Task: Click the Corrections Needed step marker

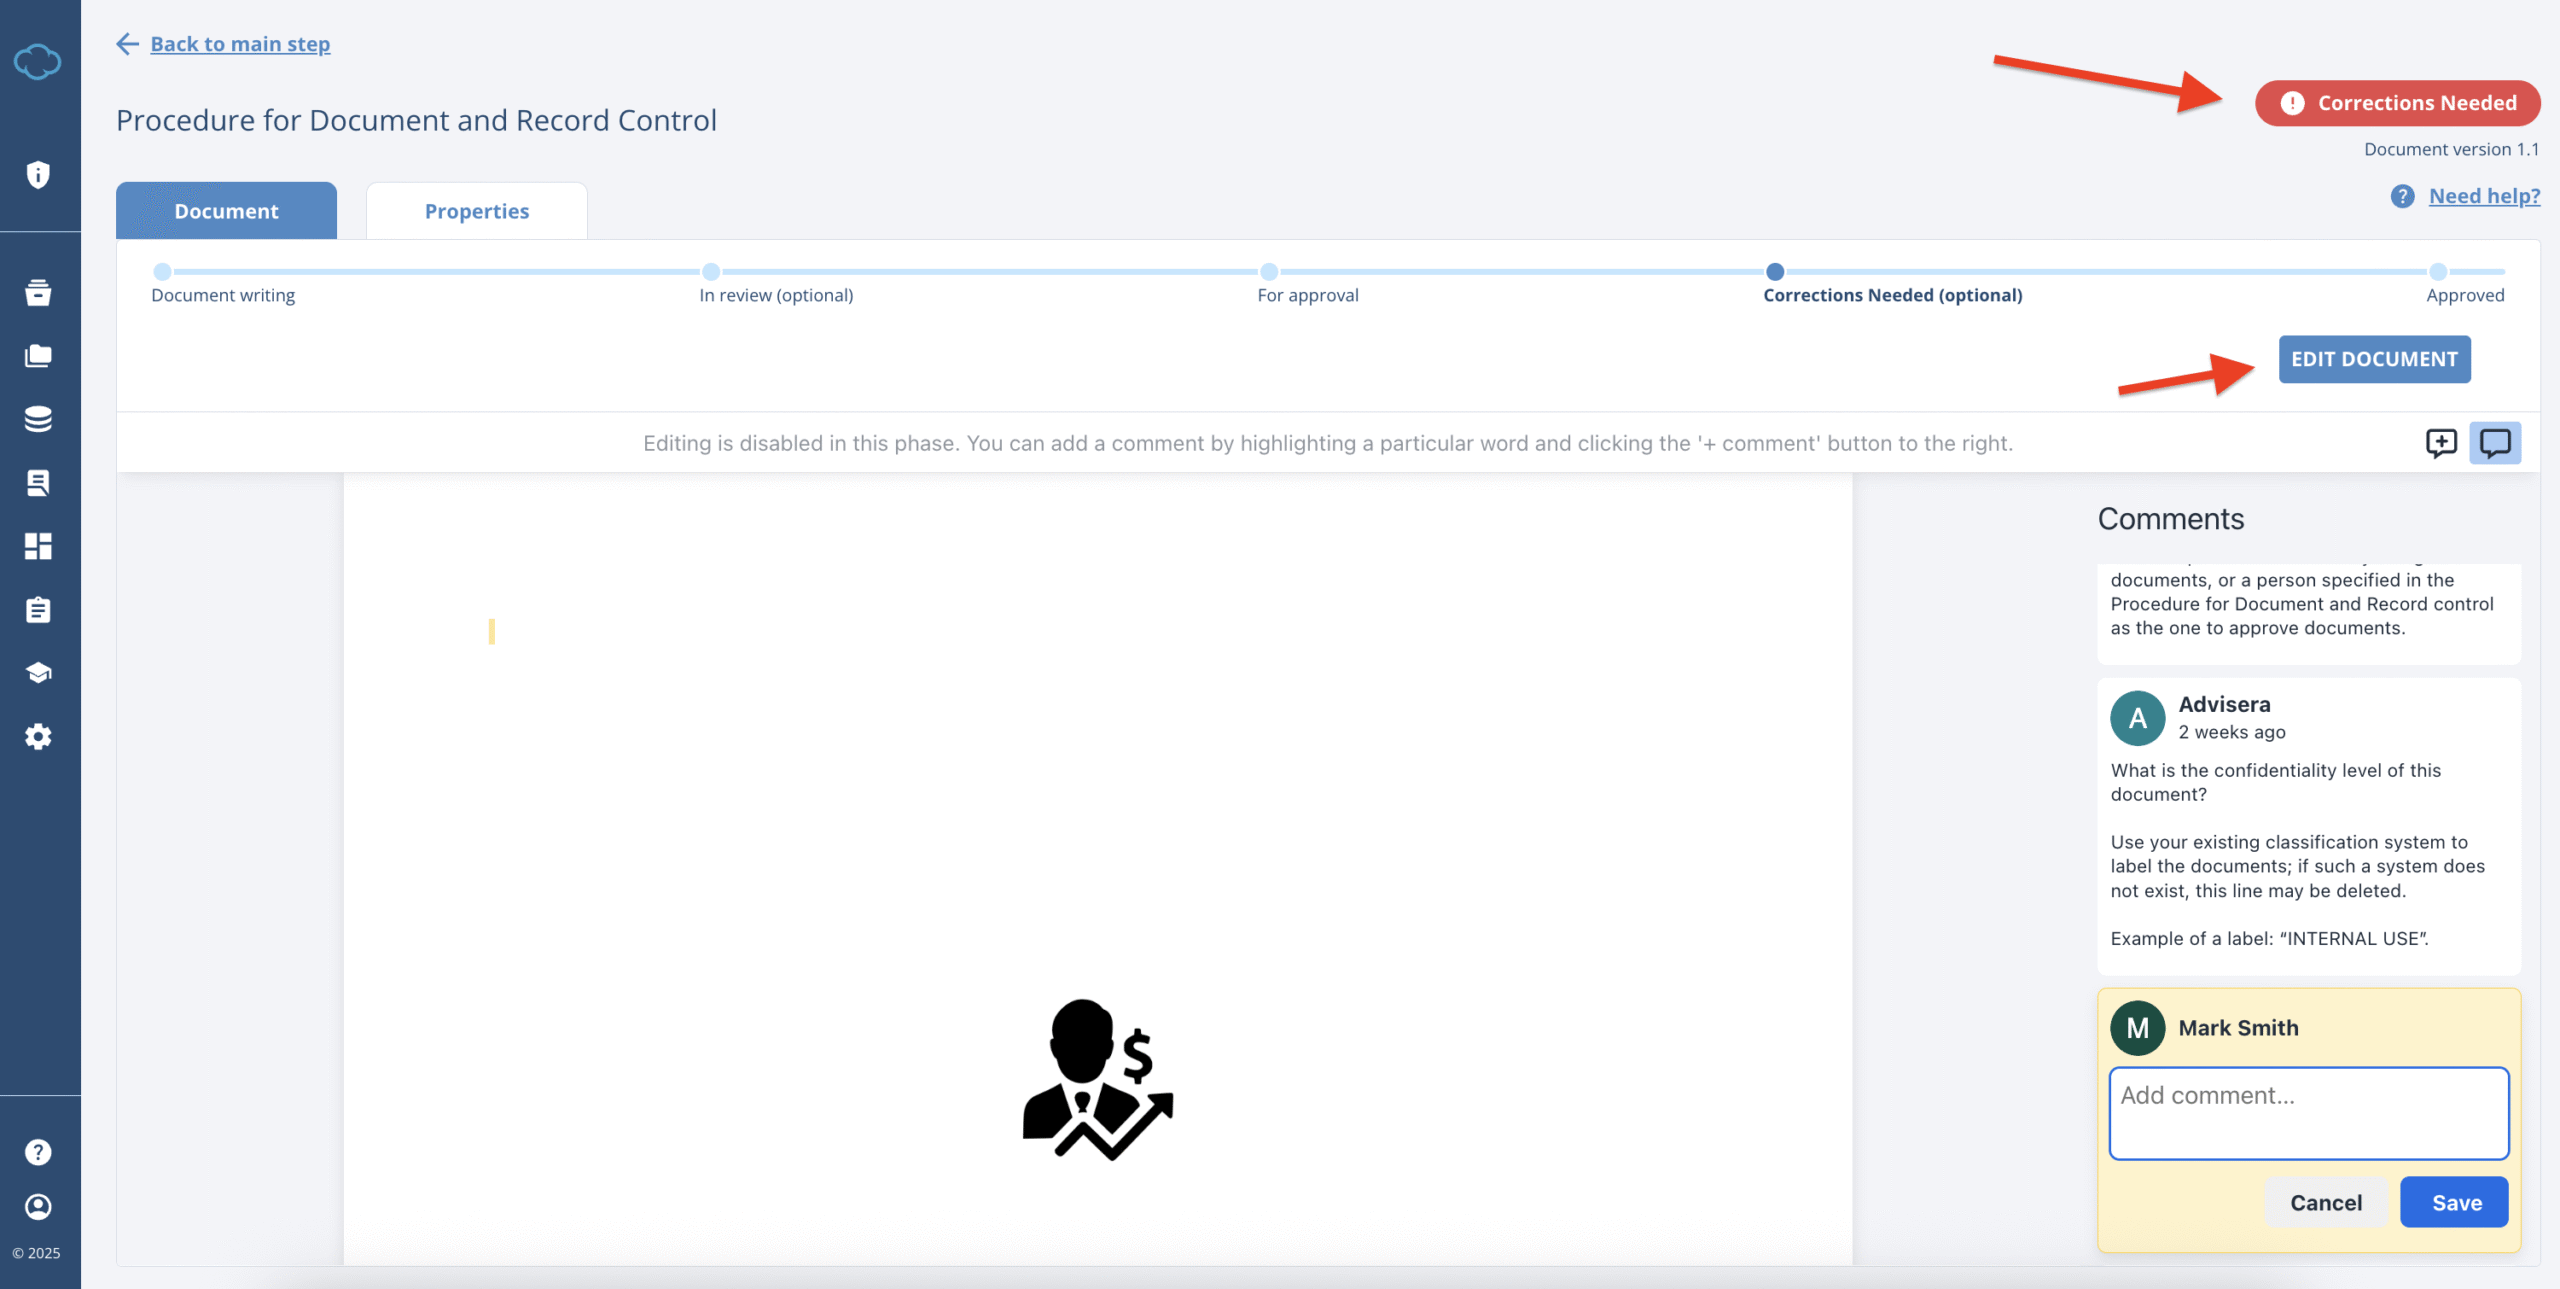Action: click(1776, 271)
